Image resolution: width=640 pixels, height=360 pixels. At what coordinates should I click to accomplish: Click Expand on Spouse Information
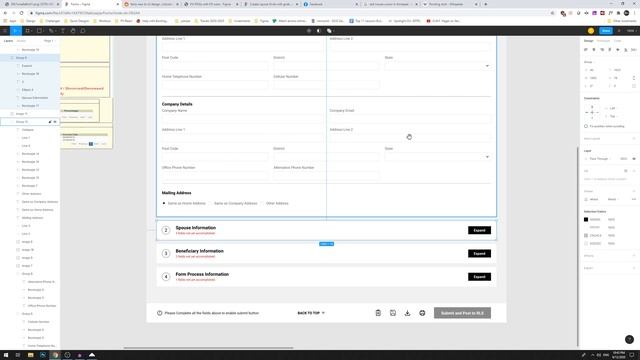479,230
